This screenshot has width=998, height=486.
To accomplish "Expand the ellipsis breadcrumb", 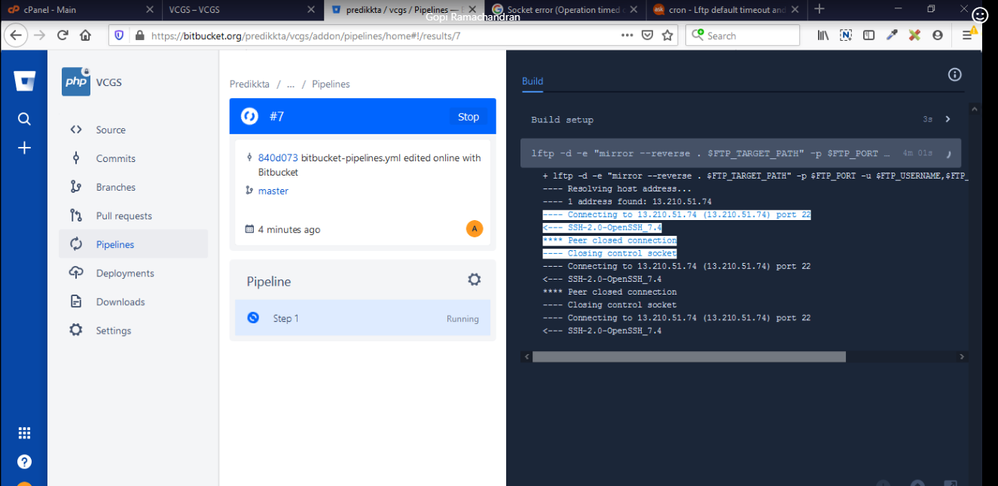I will click(x=290, y=84).
